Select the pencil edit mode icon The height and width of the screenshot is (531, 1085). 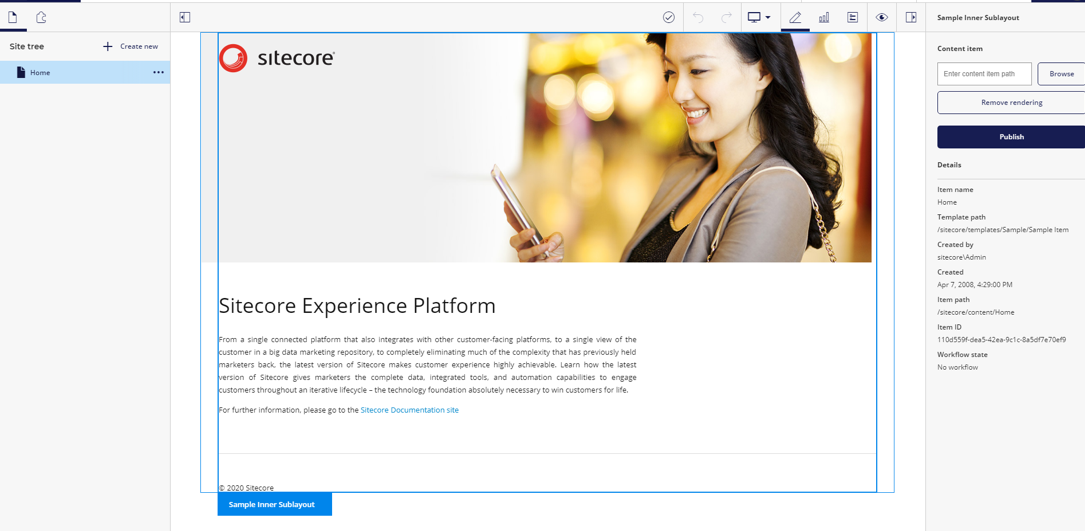[x=795, y=17]
